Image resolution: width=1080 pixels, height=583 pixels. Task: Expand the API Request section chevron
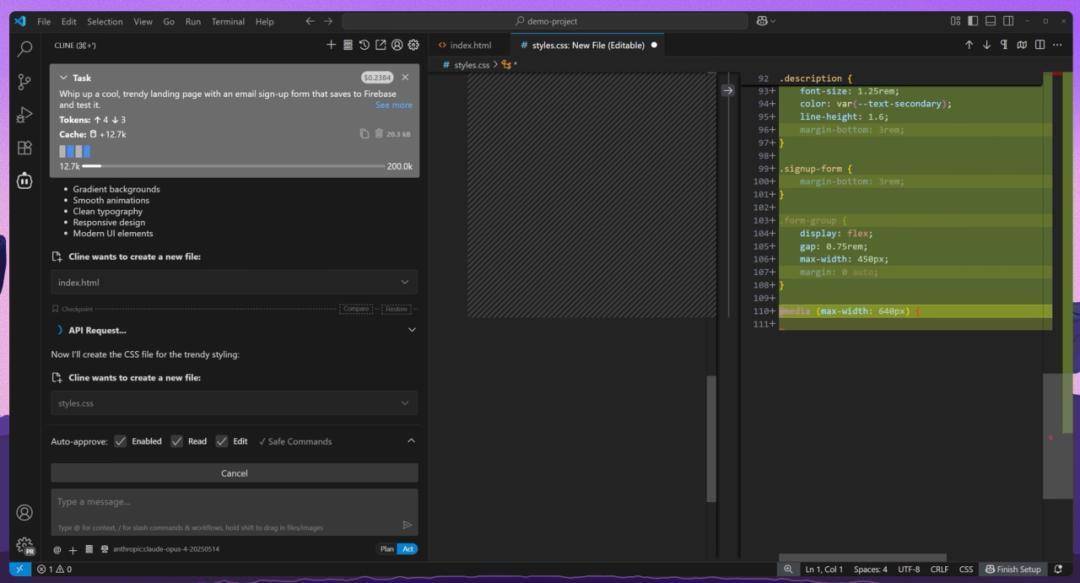(x=412, y=330)
